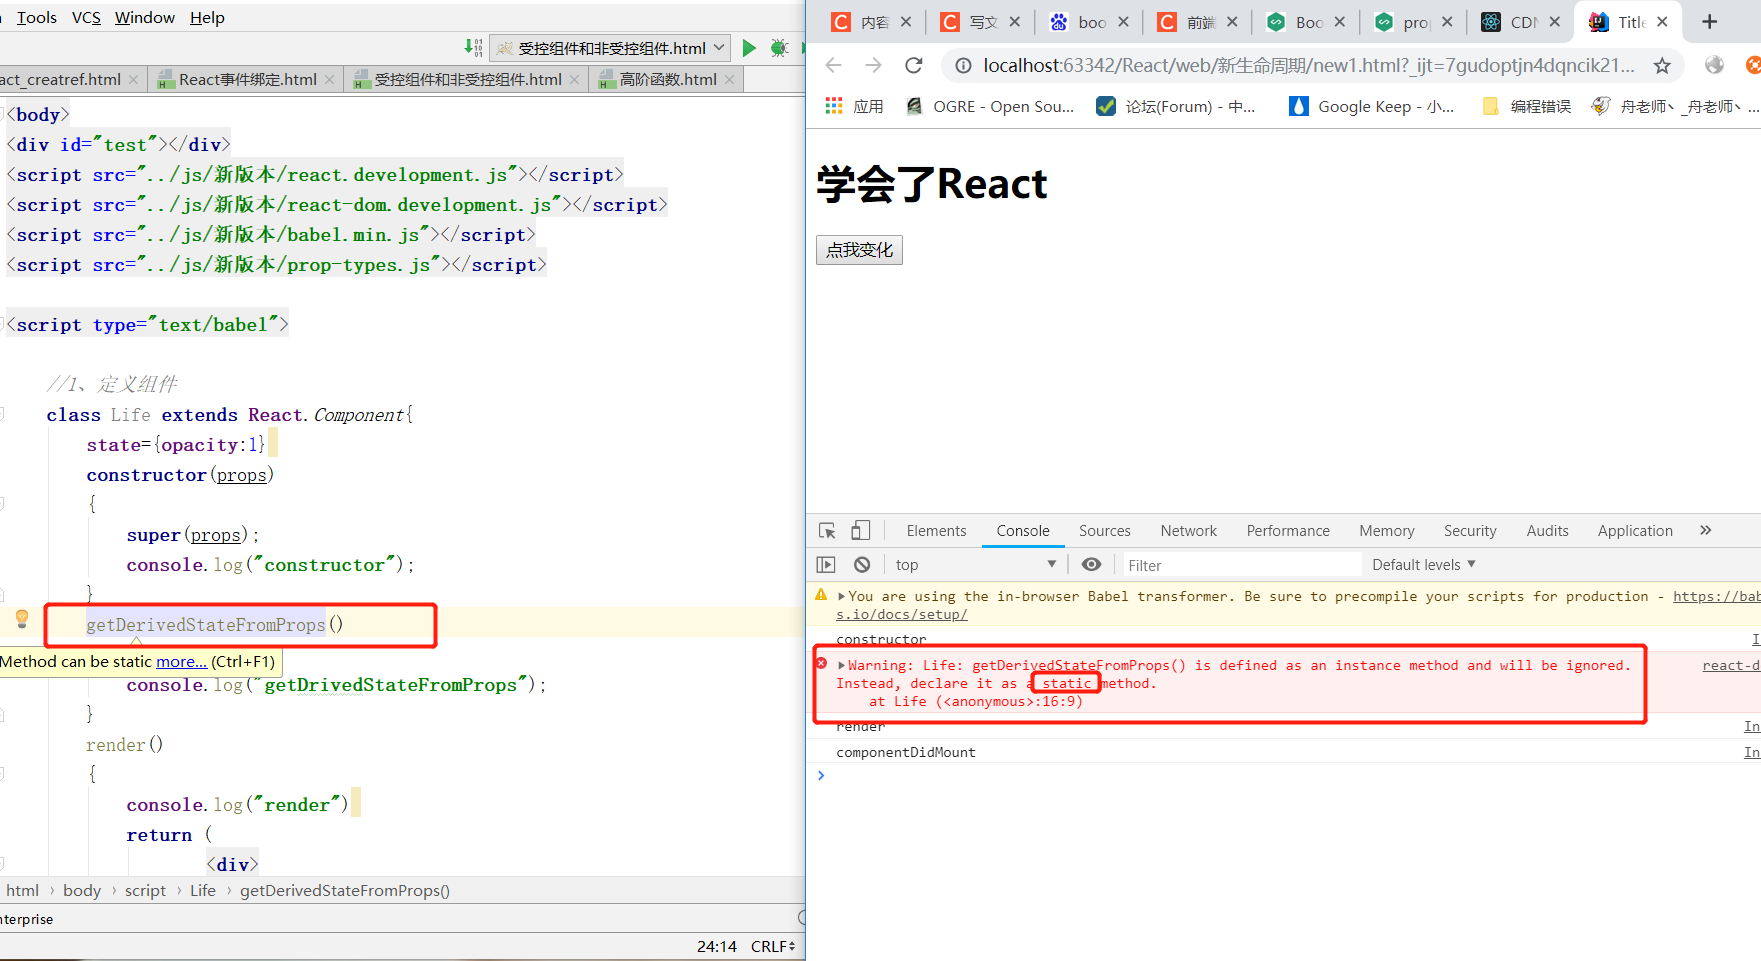This screenshot has width=1761, height=961.
Task: Switch to the React事件绑定.html editor tab
Action: 246,80
